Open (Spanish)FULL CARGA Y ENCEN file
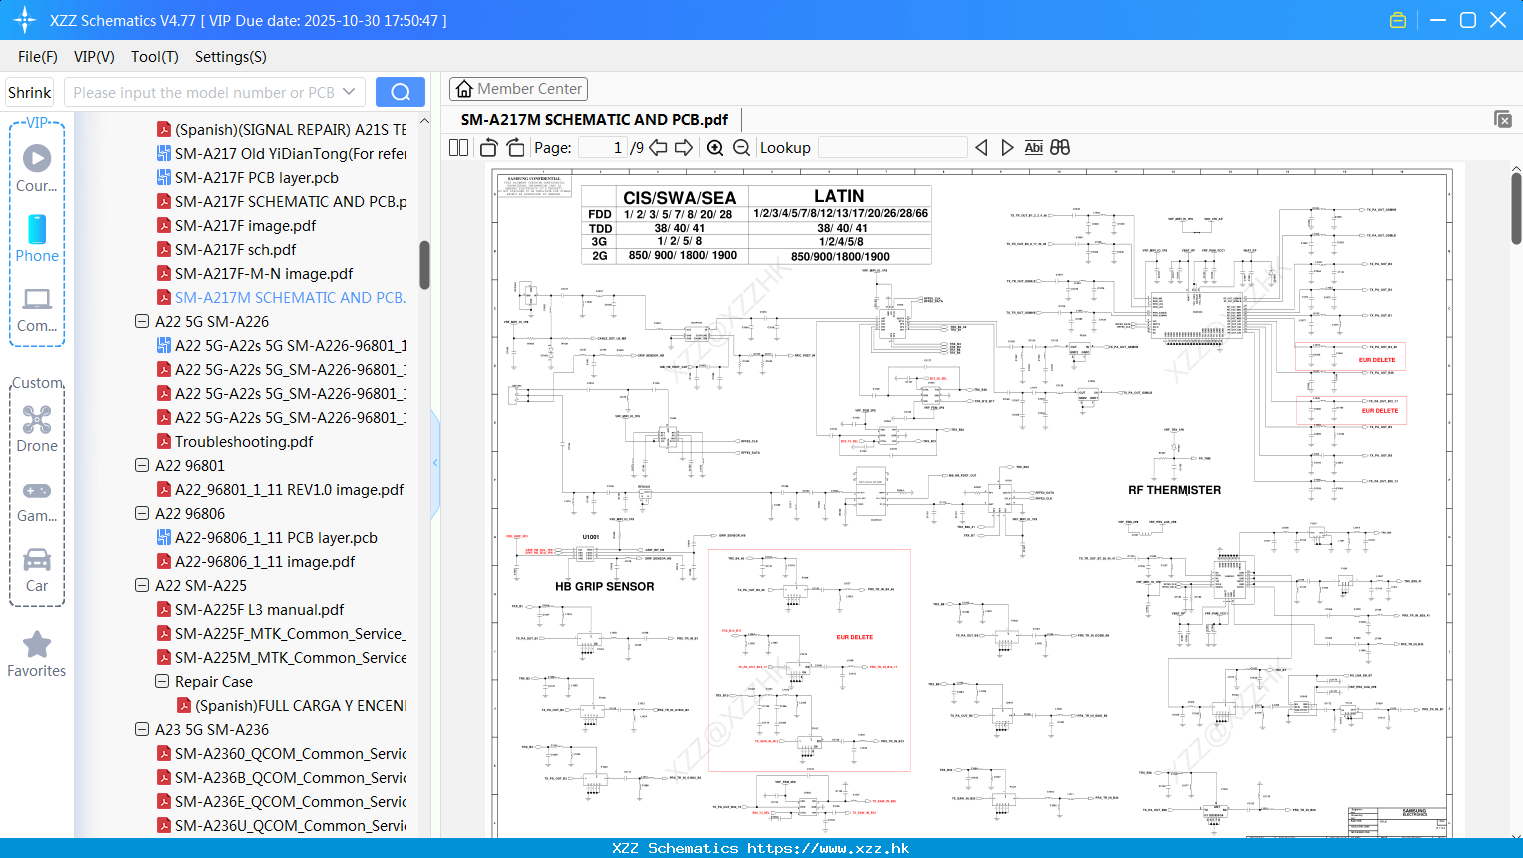 pyautogui.click(x=291, y=706)
